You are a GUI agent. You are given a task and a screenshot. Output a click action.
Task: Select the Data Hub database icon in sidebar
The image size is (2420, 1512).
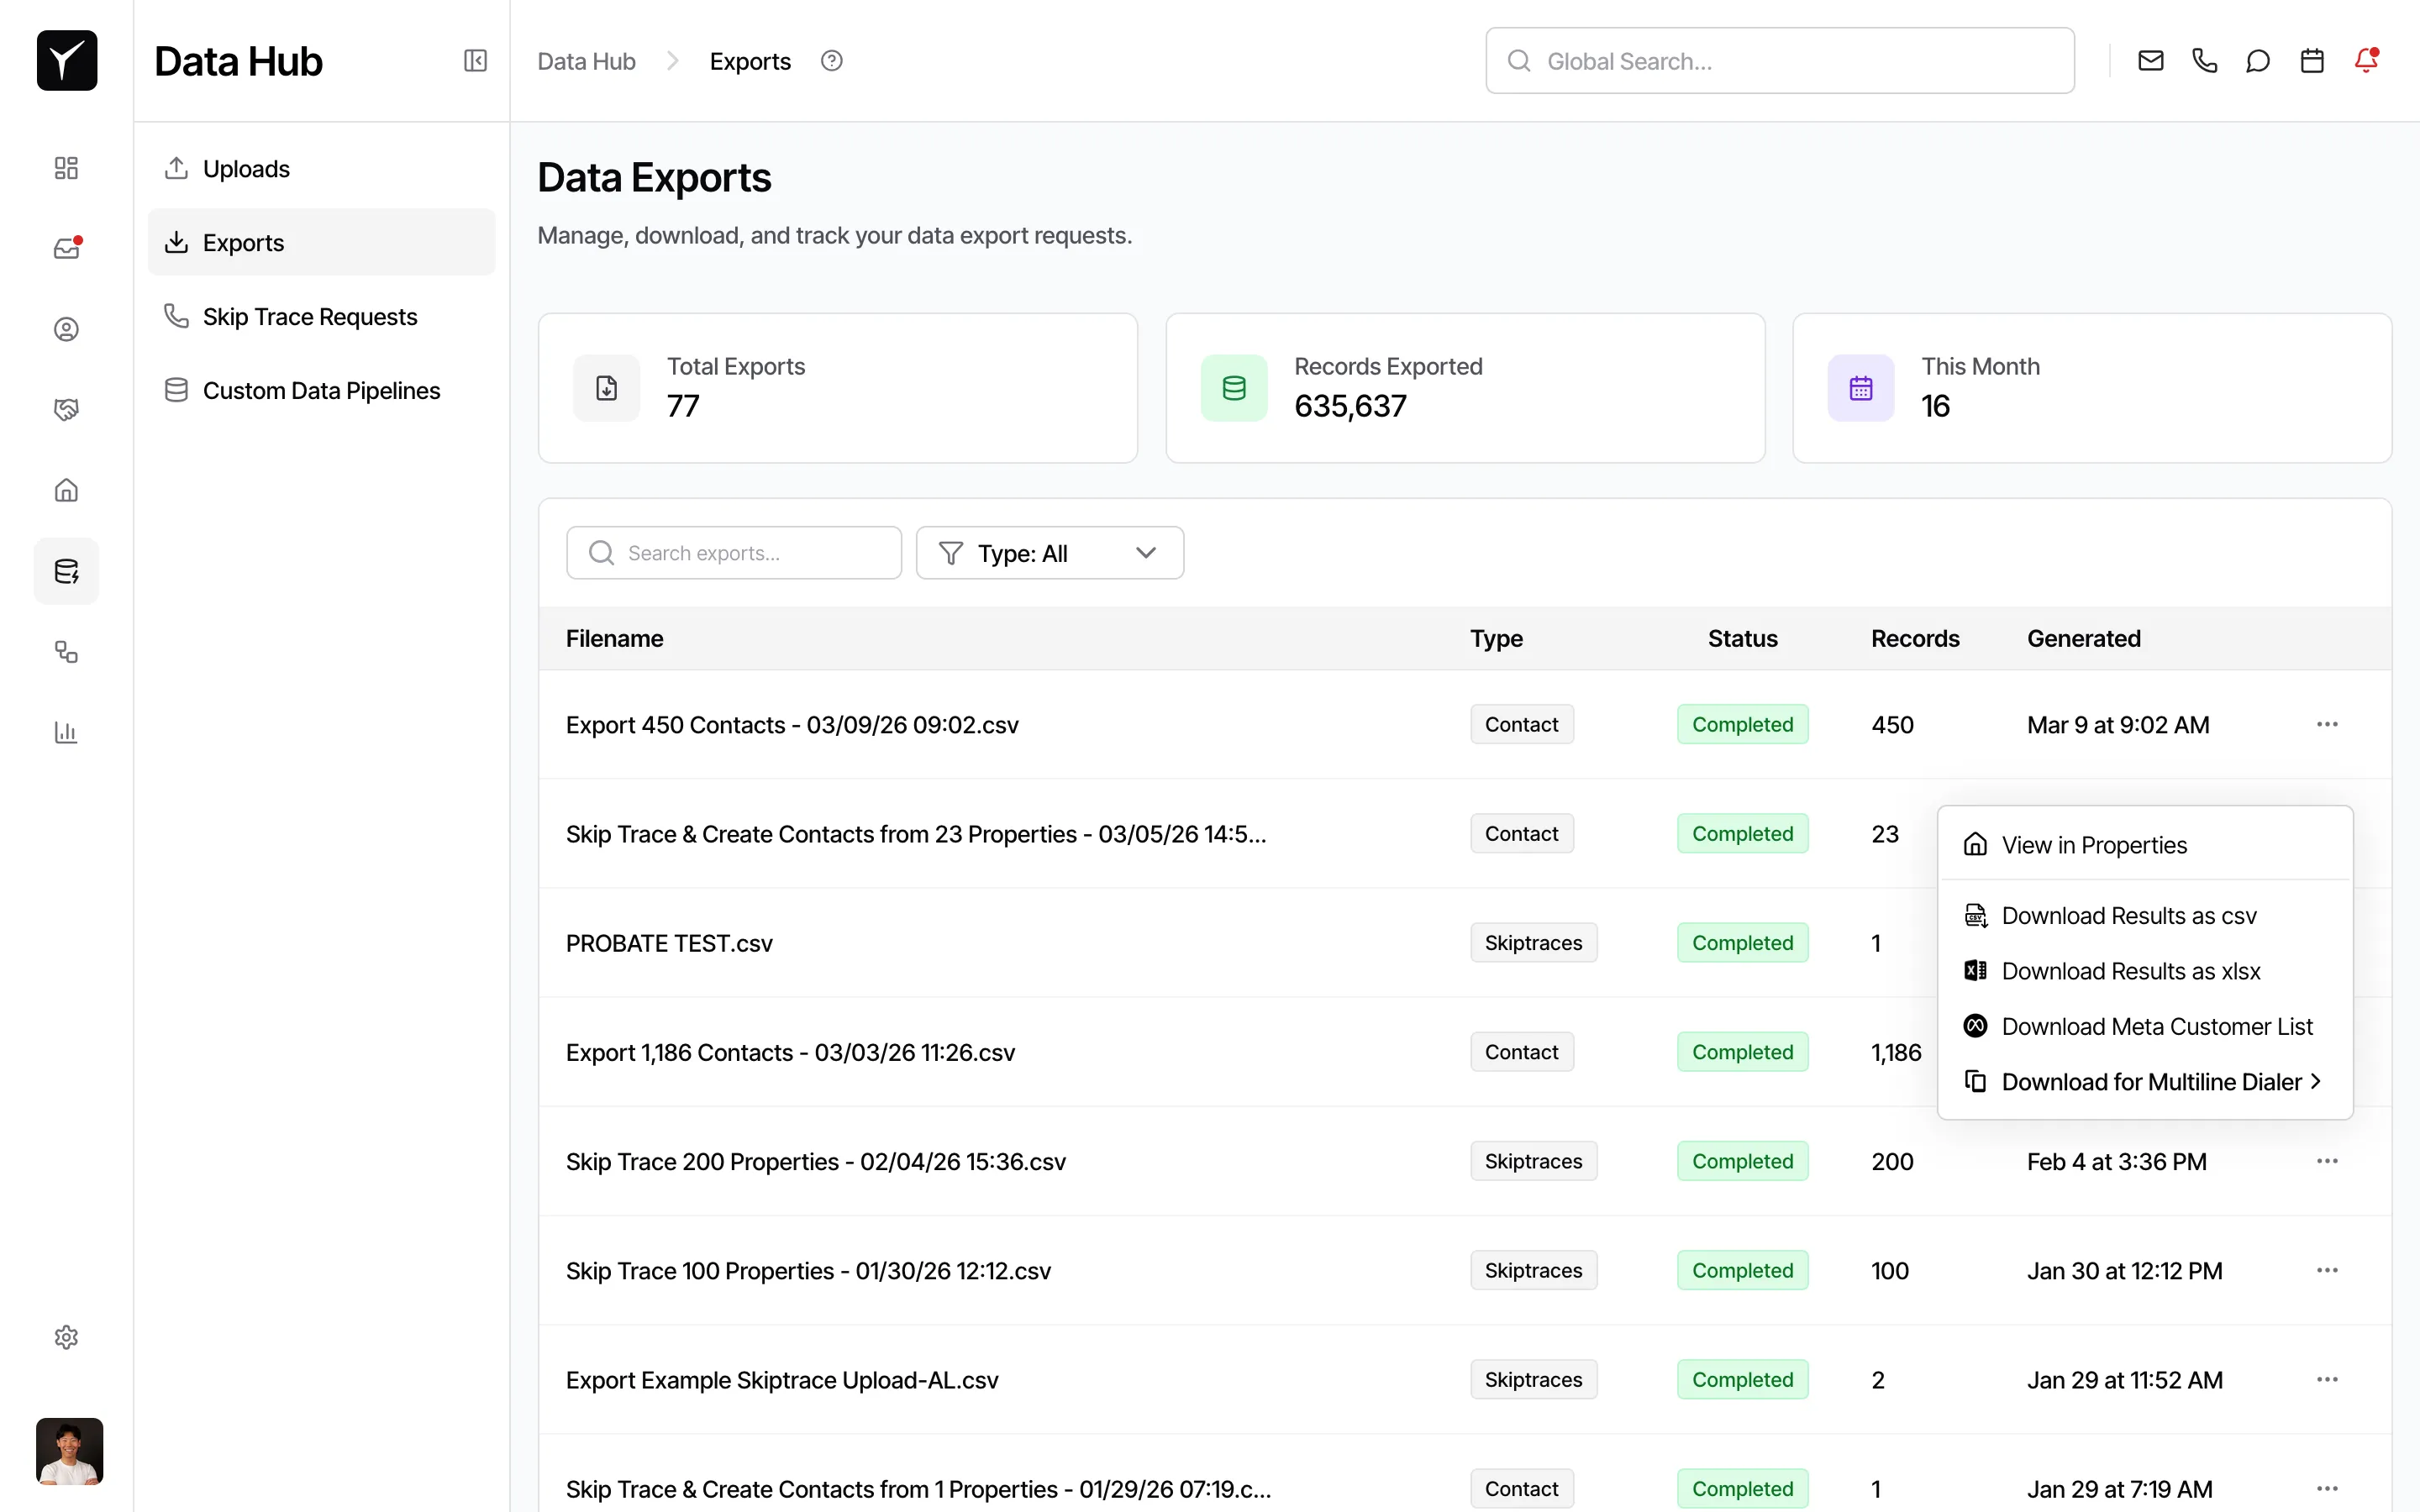point(66,571)
